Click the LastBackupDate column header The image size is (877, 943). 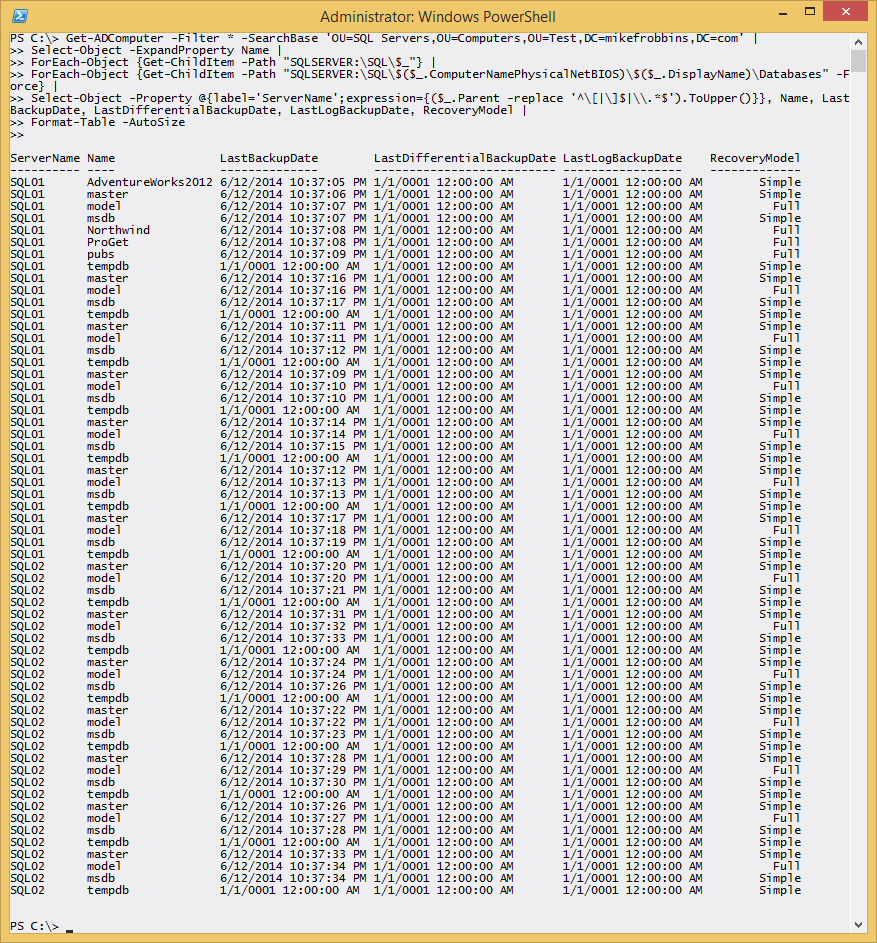(269, 158)
